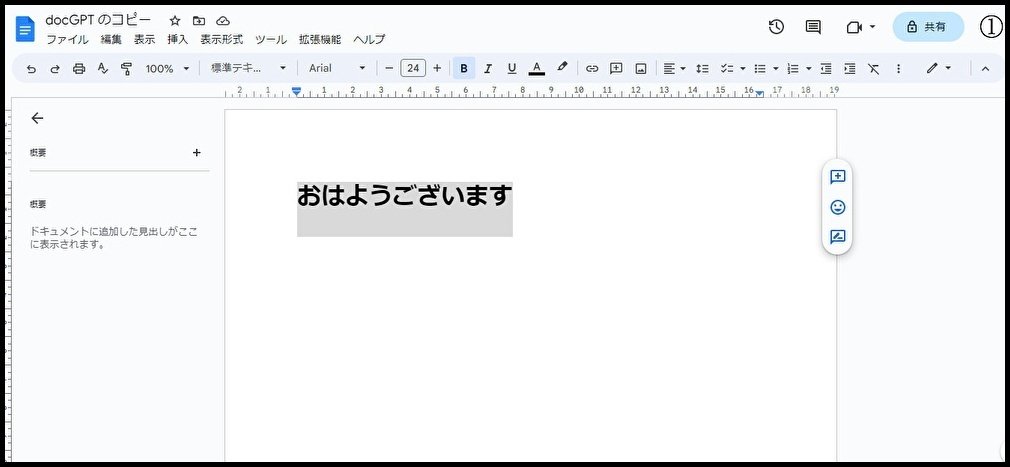Viewport: 1010px width, 467px height.
Task: Toggle the checklist formatting icon
Action: click(727, 68)
